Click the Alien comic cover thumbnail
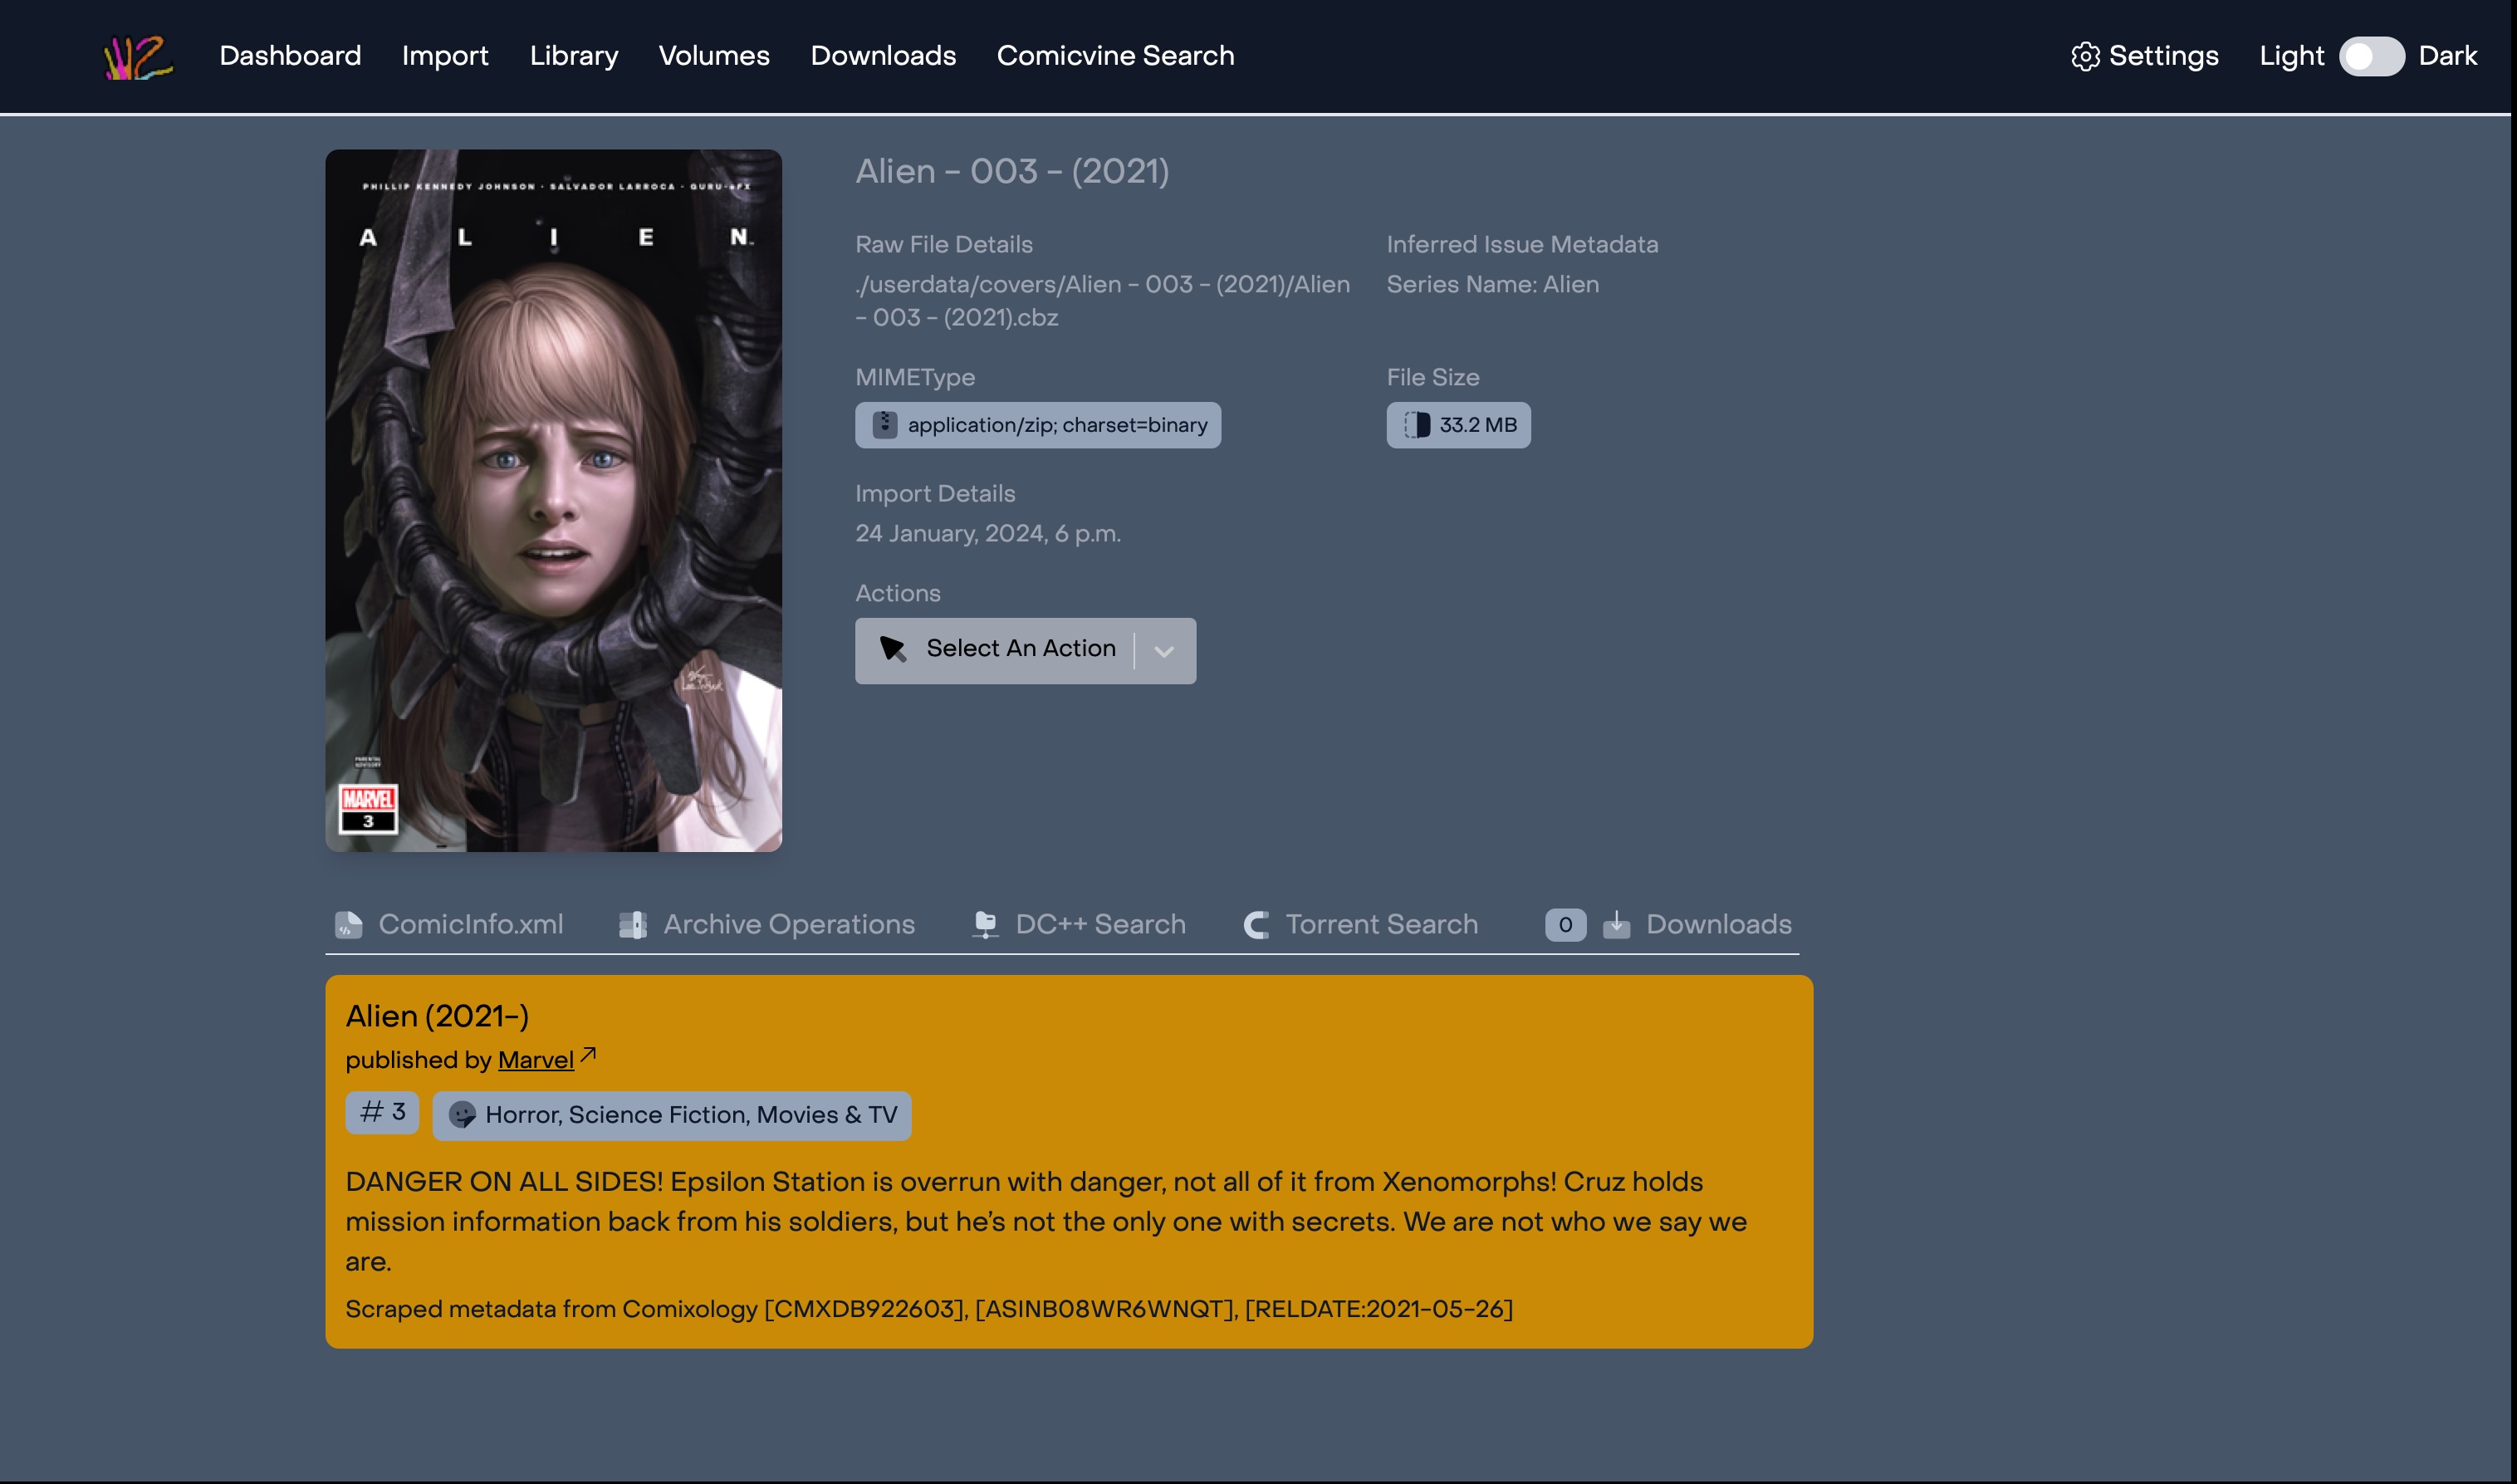This screenshot has height=1484, width=2517. 553,500
